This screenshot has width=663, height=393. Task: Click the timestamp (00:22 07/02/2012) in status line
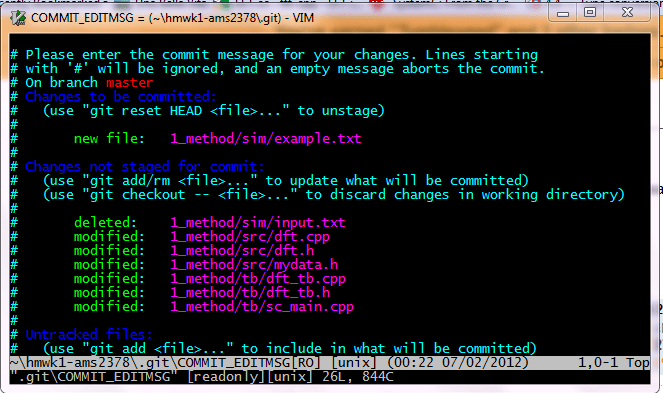458,363
